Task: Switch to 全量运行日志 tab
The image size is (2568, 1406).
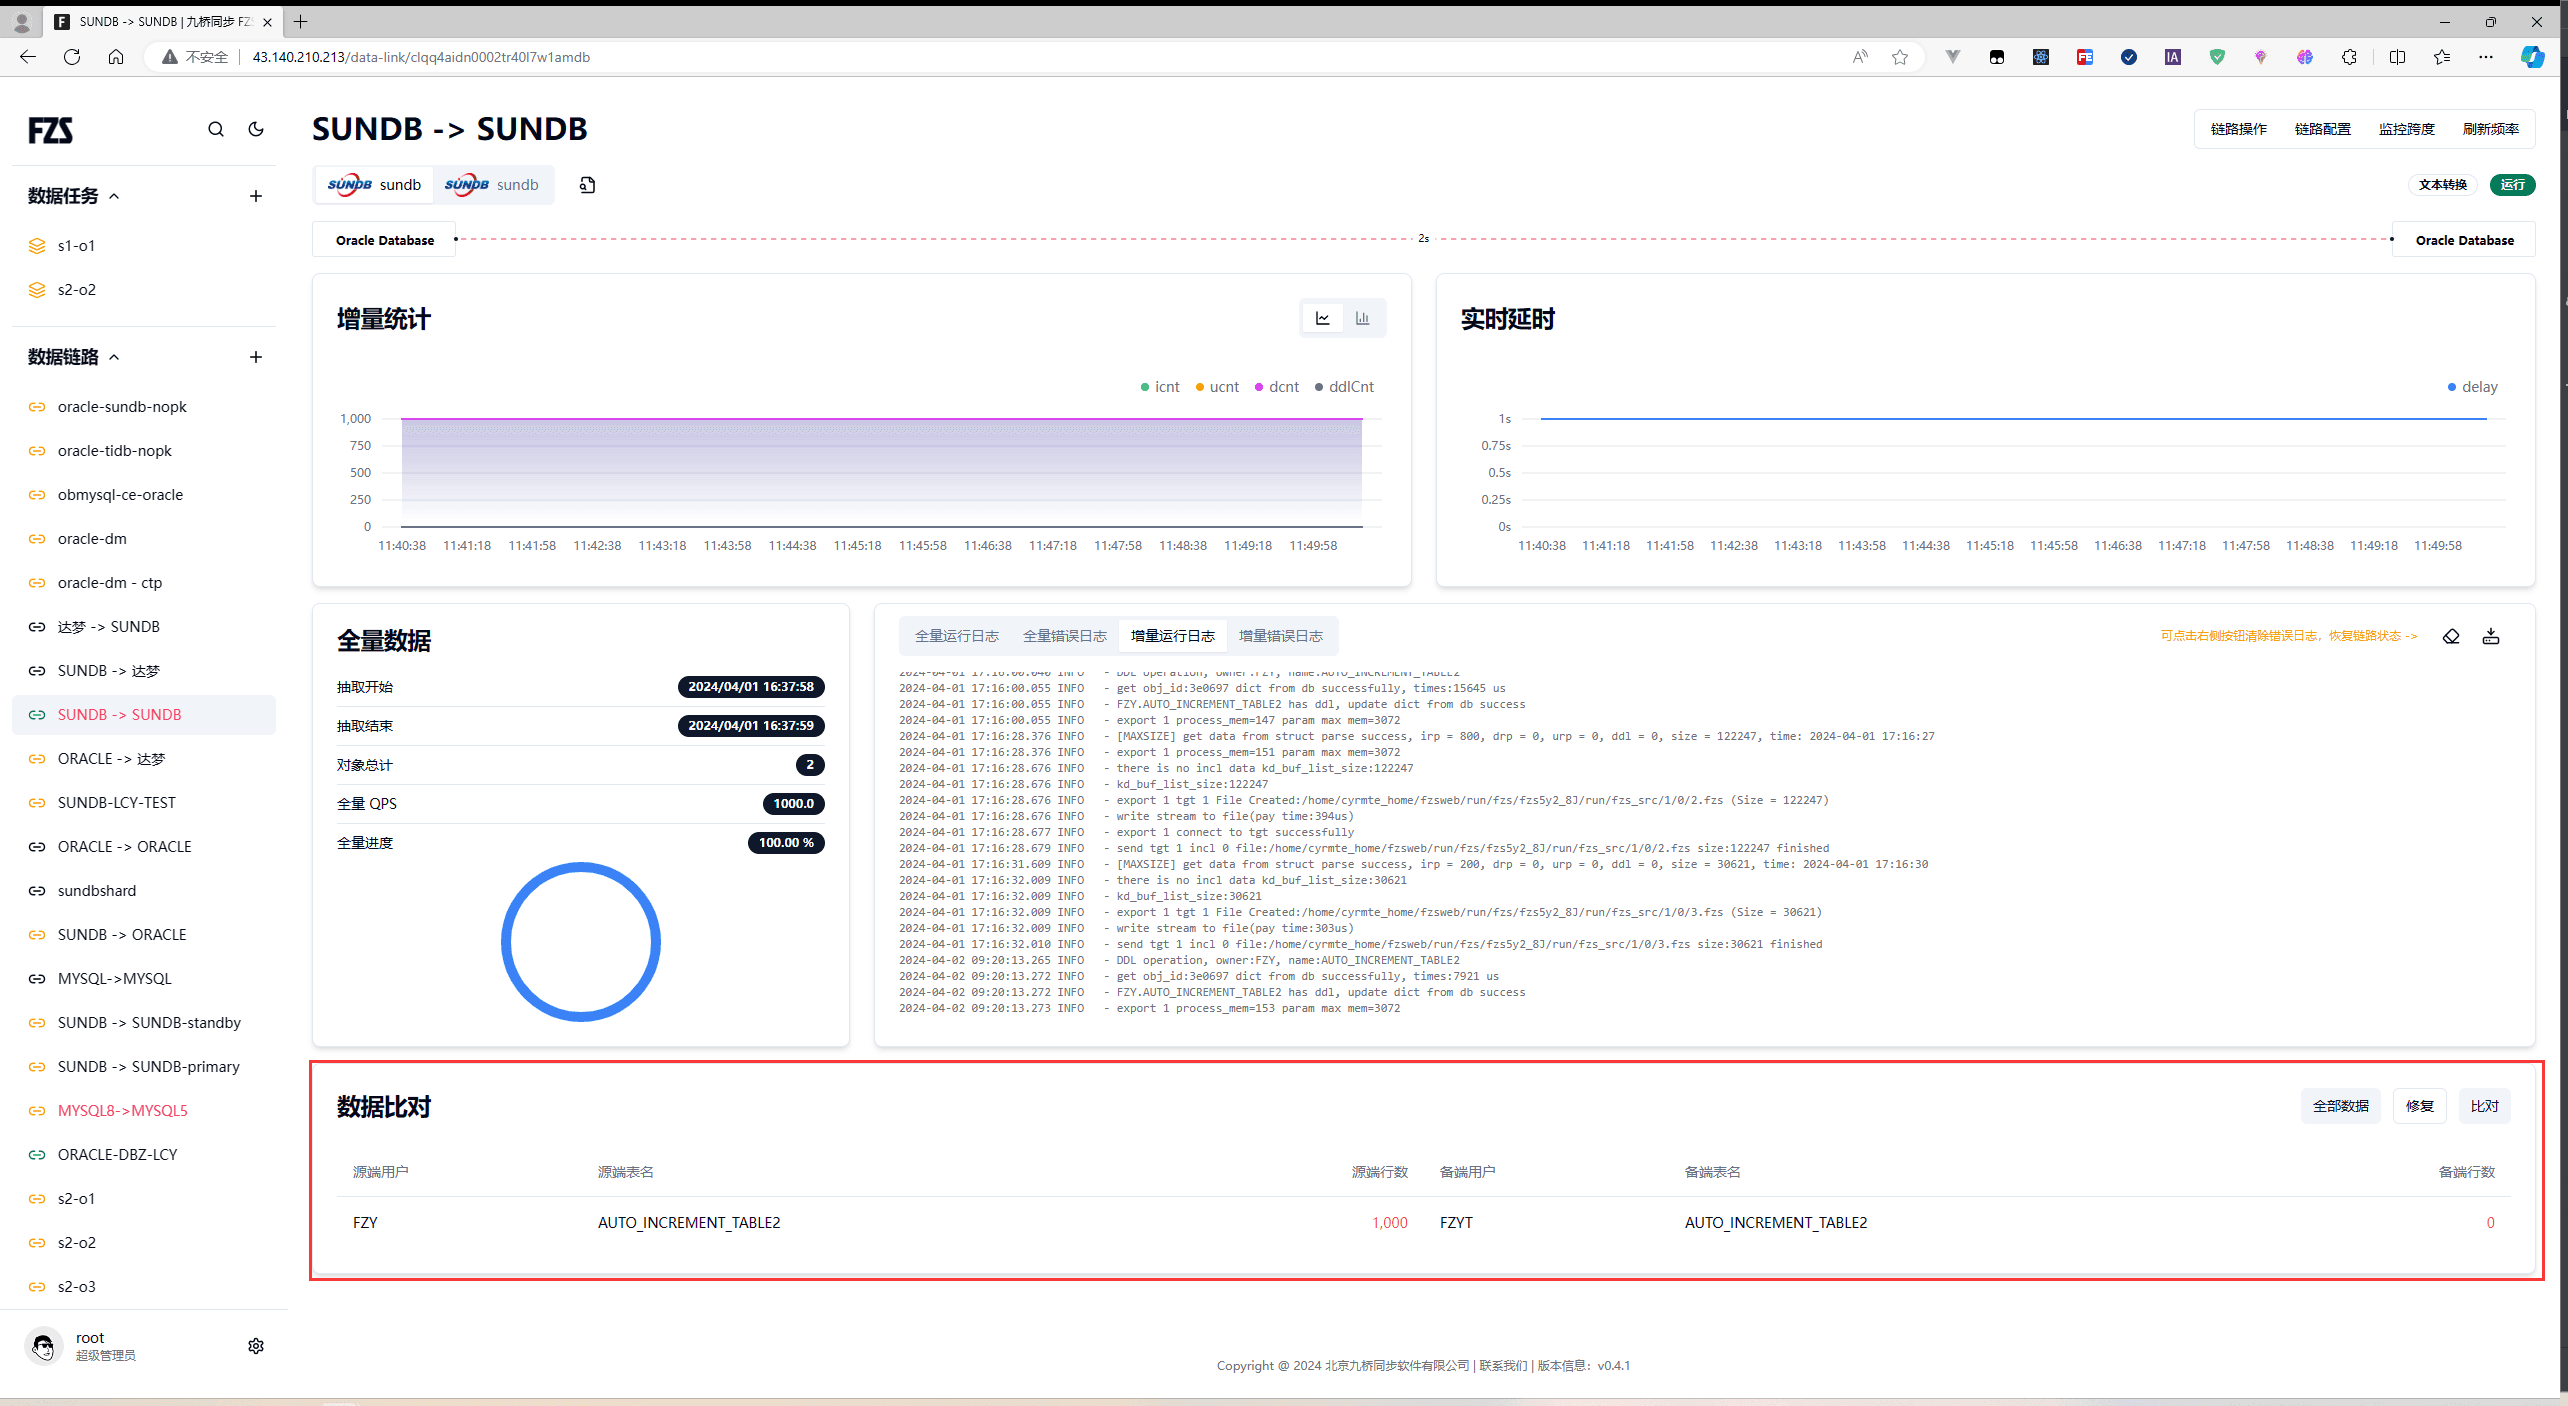Action: tap(956, 636)
